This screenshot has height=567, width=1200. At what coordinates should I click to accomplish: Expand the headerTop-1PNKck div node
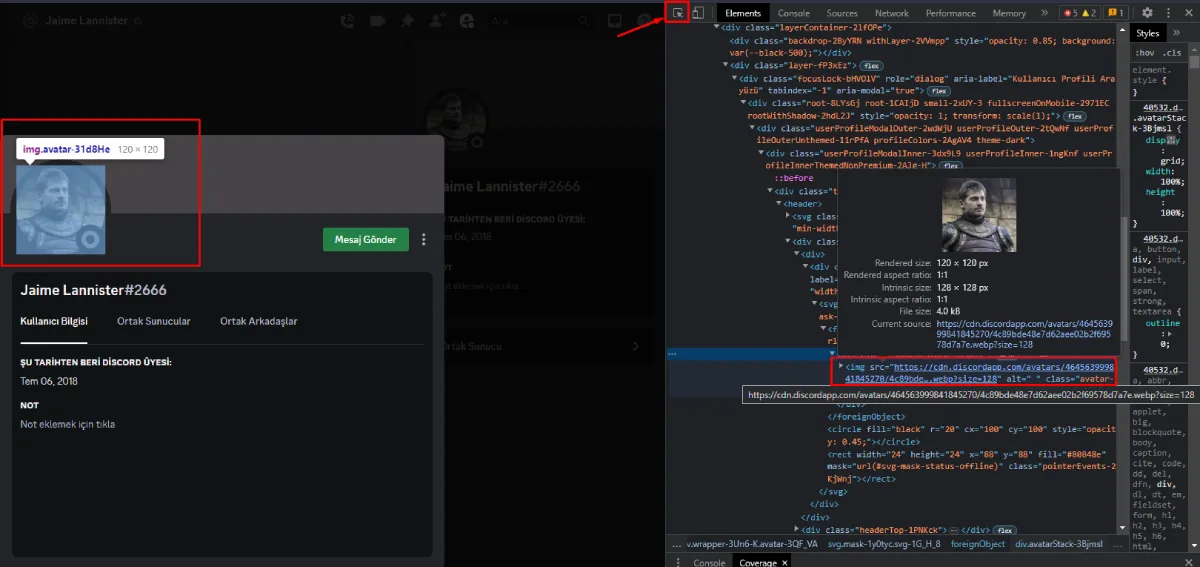click(x=798, y=529)
